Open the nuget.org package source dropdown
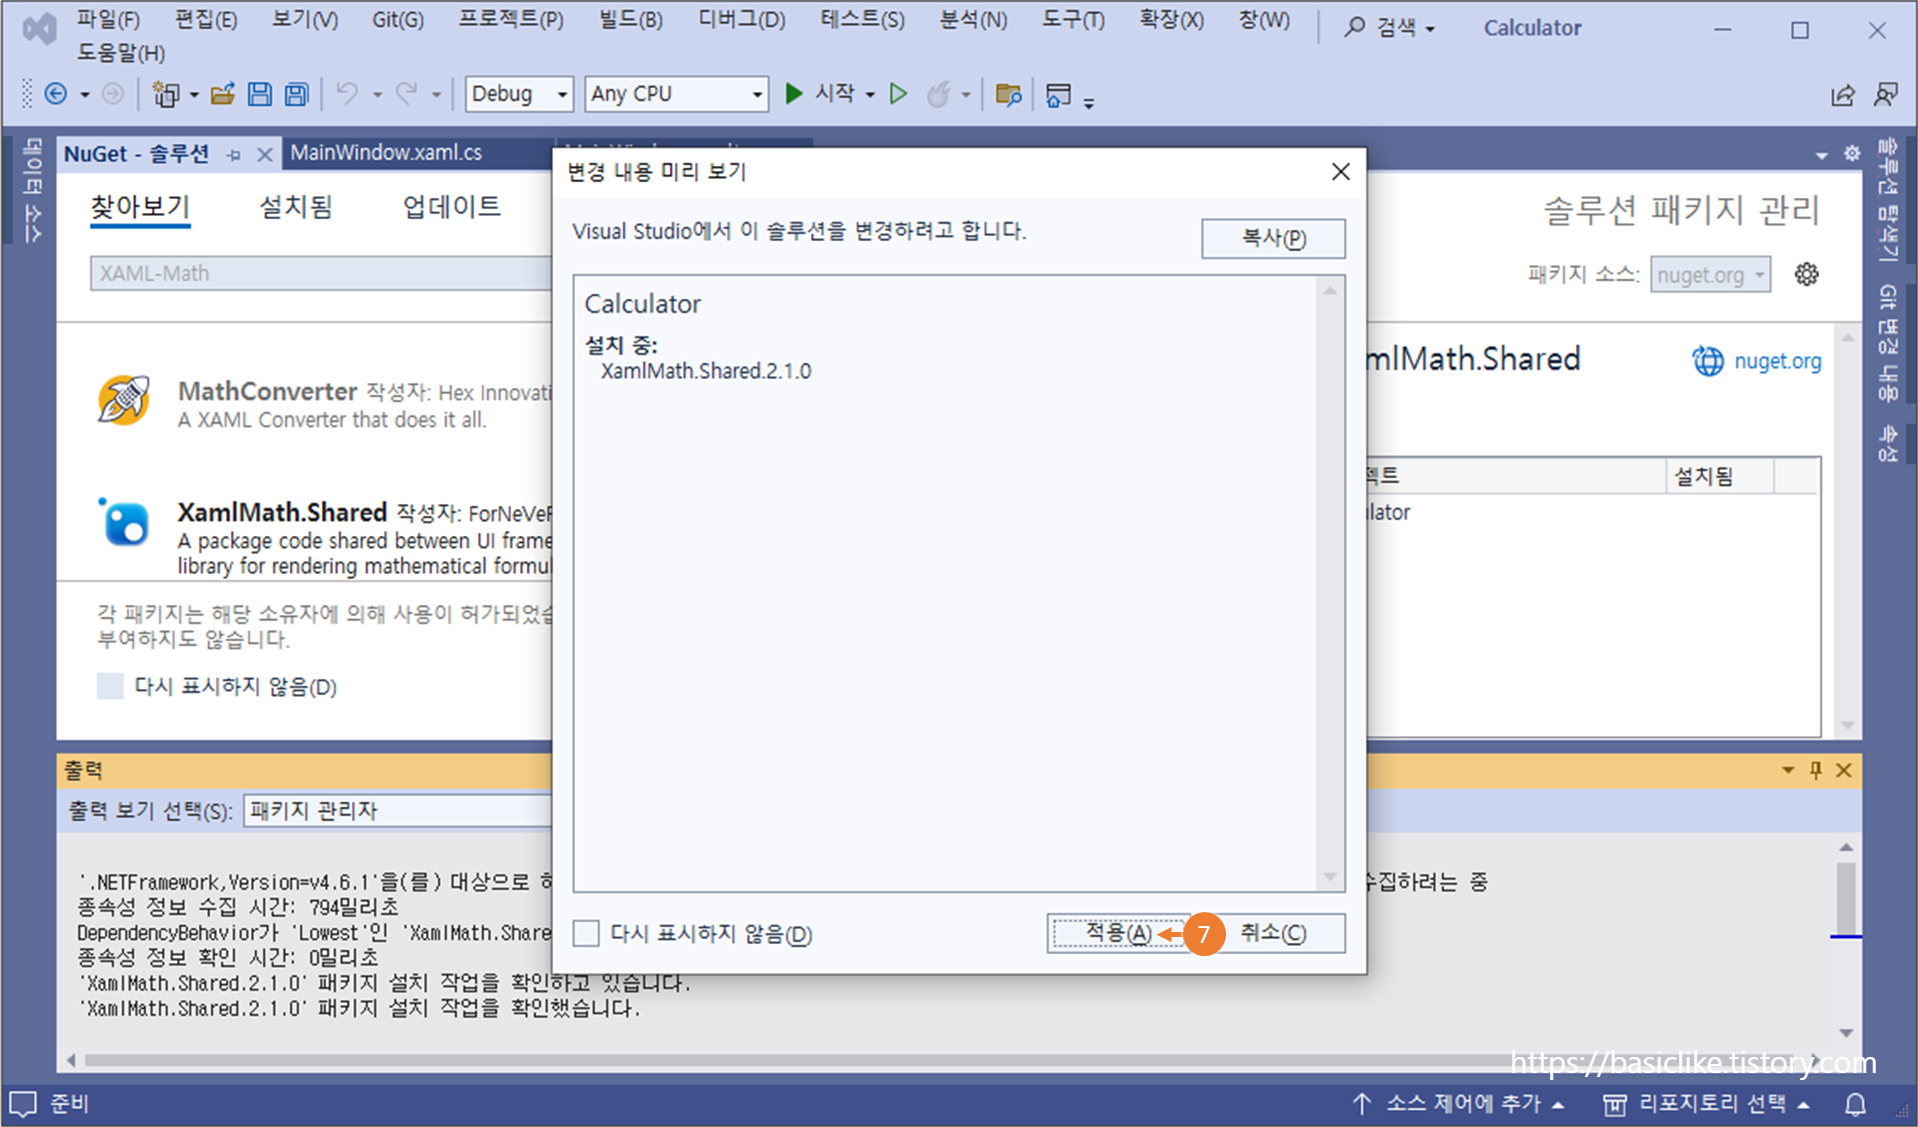Screen dimensions: 1918x1127 pos(1710,274)
